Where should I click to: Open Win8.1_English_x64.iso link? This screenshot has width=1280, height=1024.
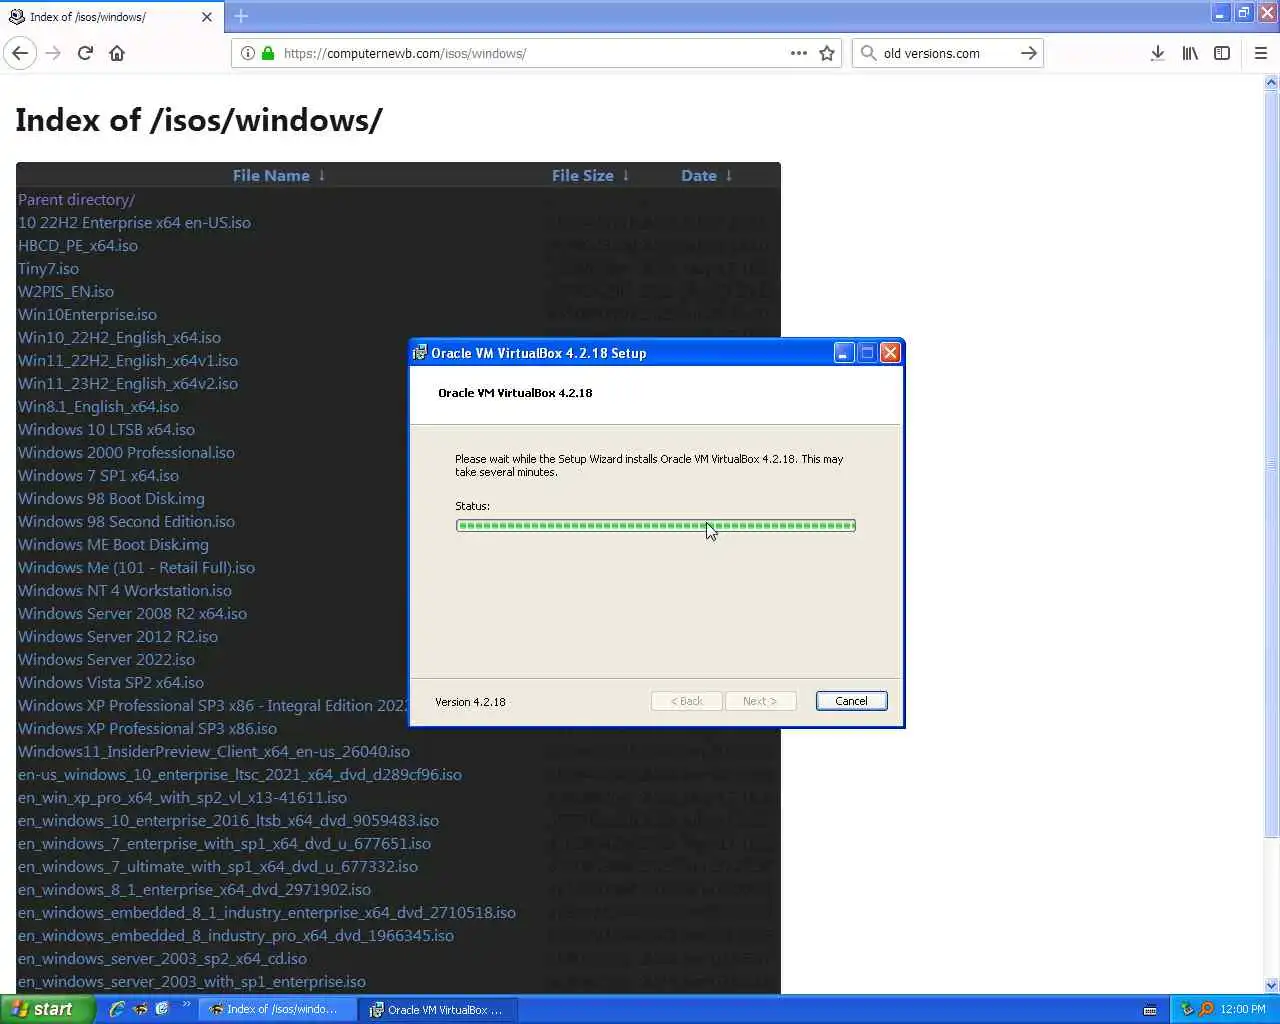[x=98, y=406]
